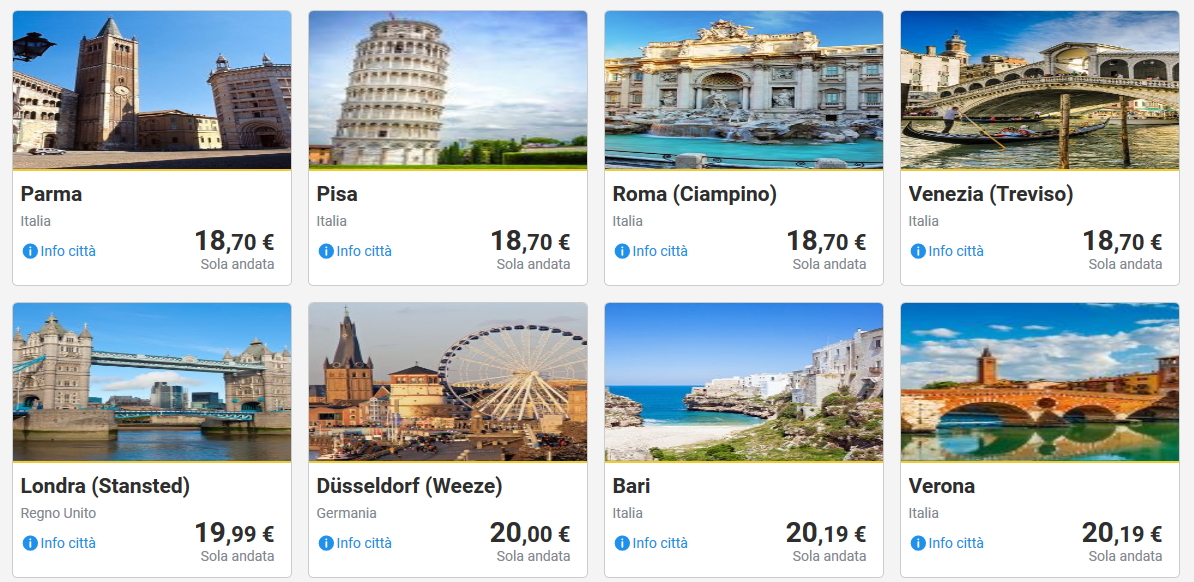Click info icon for Roma (Ciampino)

(x=622, y=251)
